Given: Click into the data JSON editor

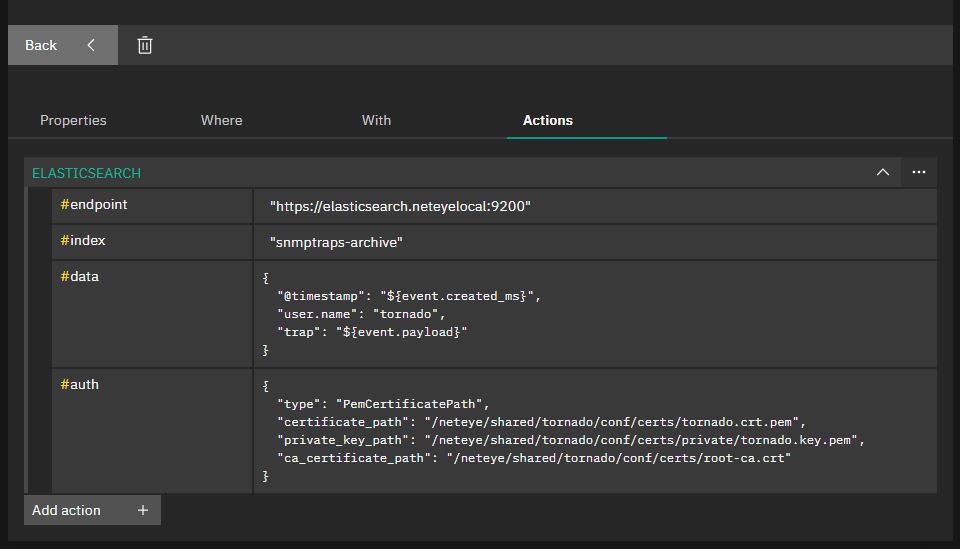Looking at the screenshot, I should coord(595,314).
